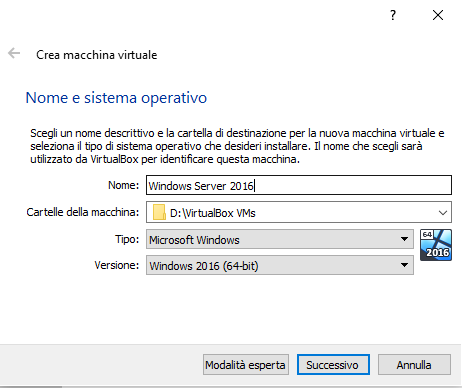Click the back arrow icon
The height and width of the screenshot is (388, 462).
coord(14,53)
